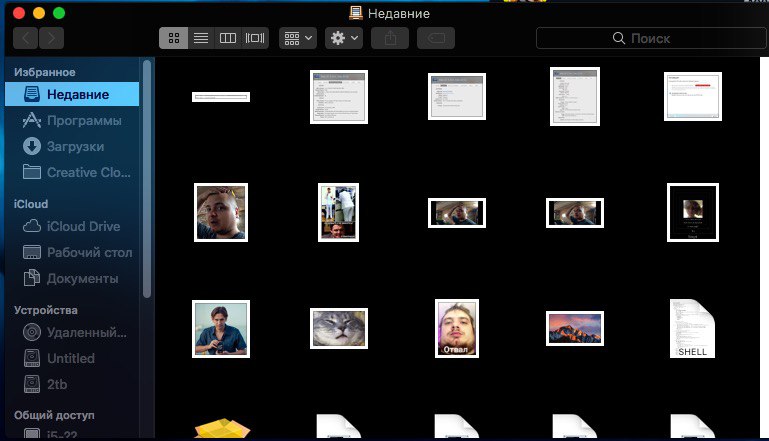Select the yellow open box icon
Screen dimensions: 769x441
pos(222,428)
